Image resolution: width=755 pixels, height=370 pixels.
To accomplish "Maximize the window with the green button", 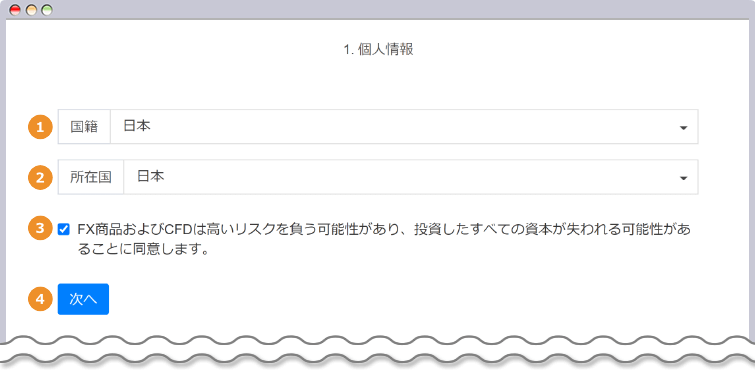I will (47, 10).
